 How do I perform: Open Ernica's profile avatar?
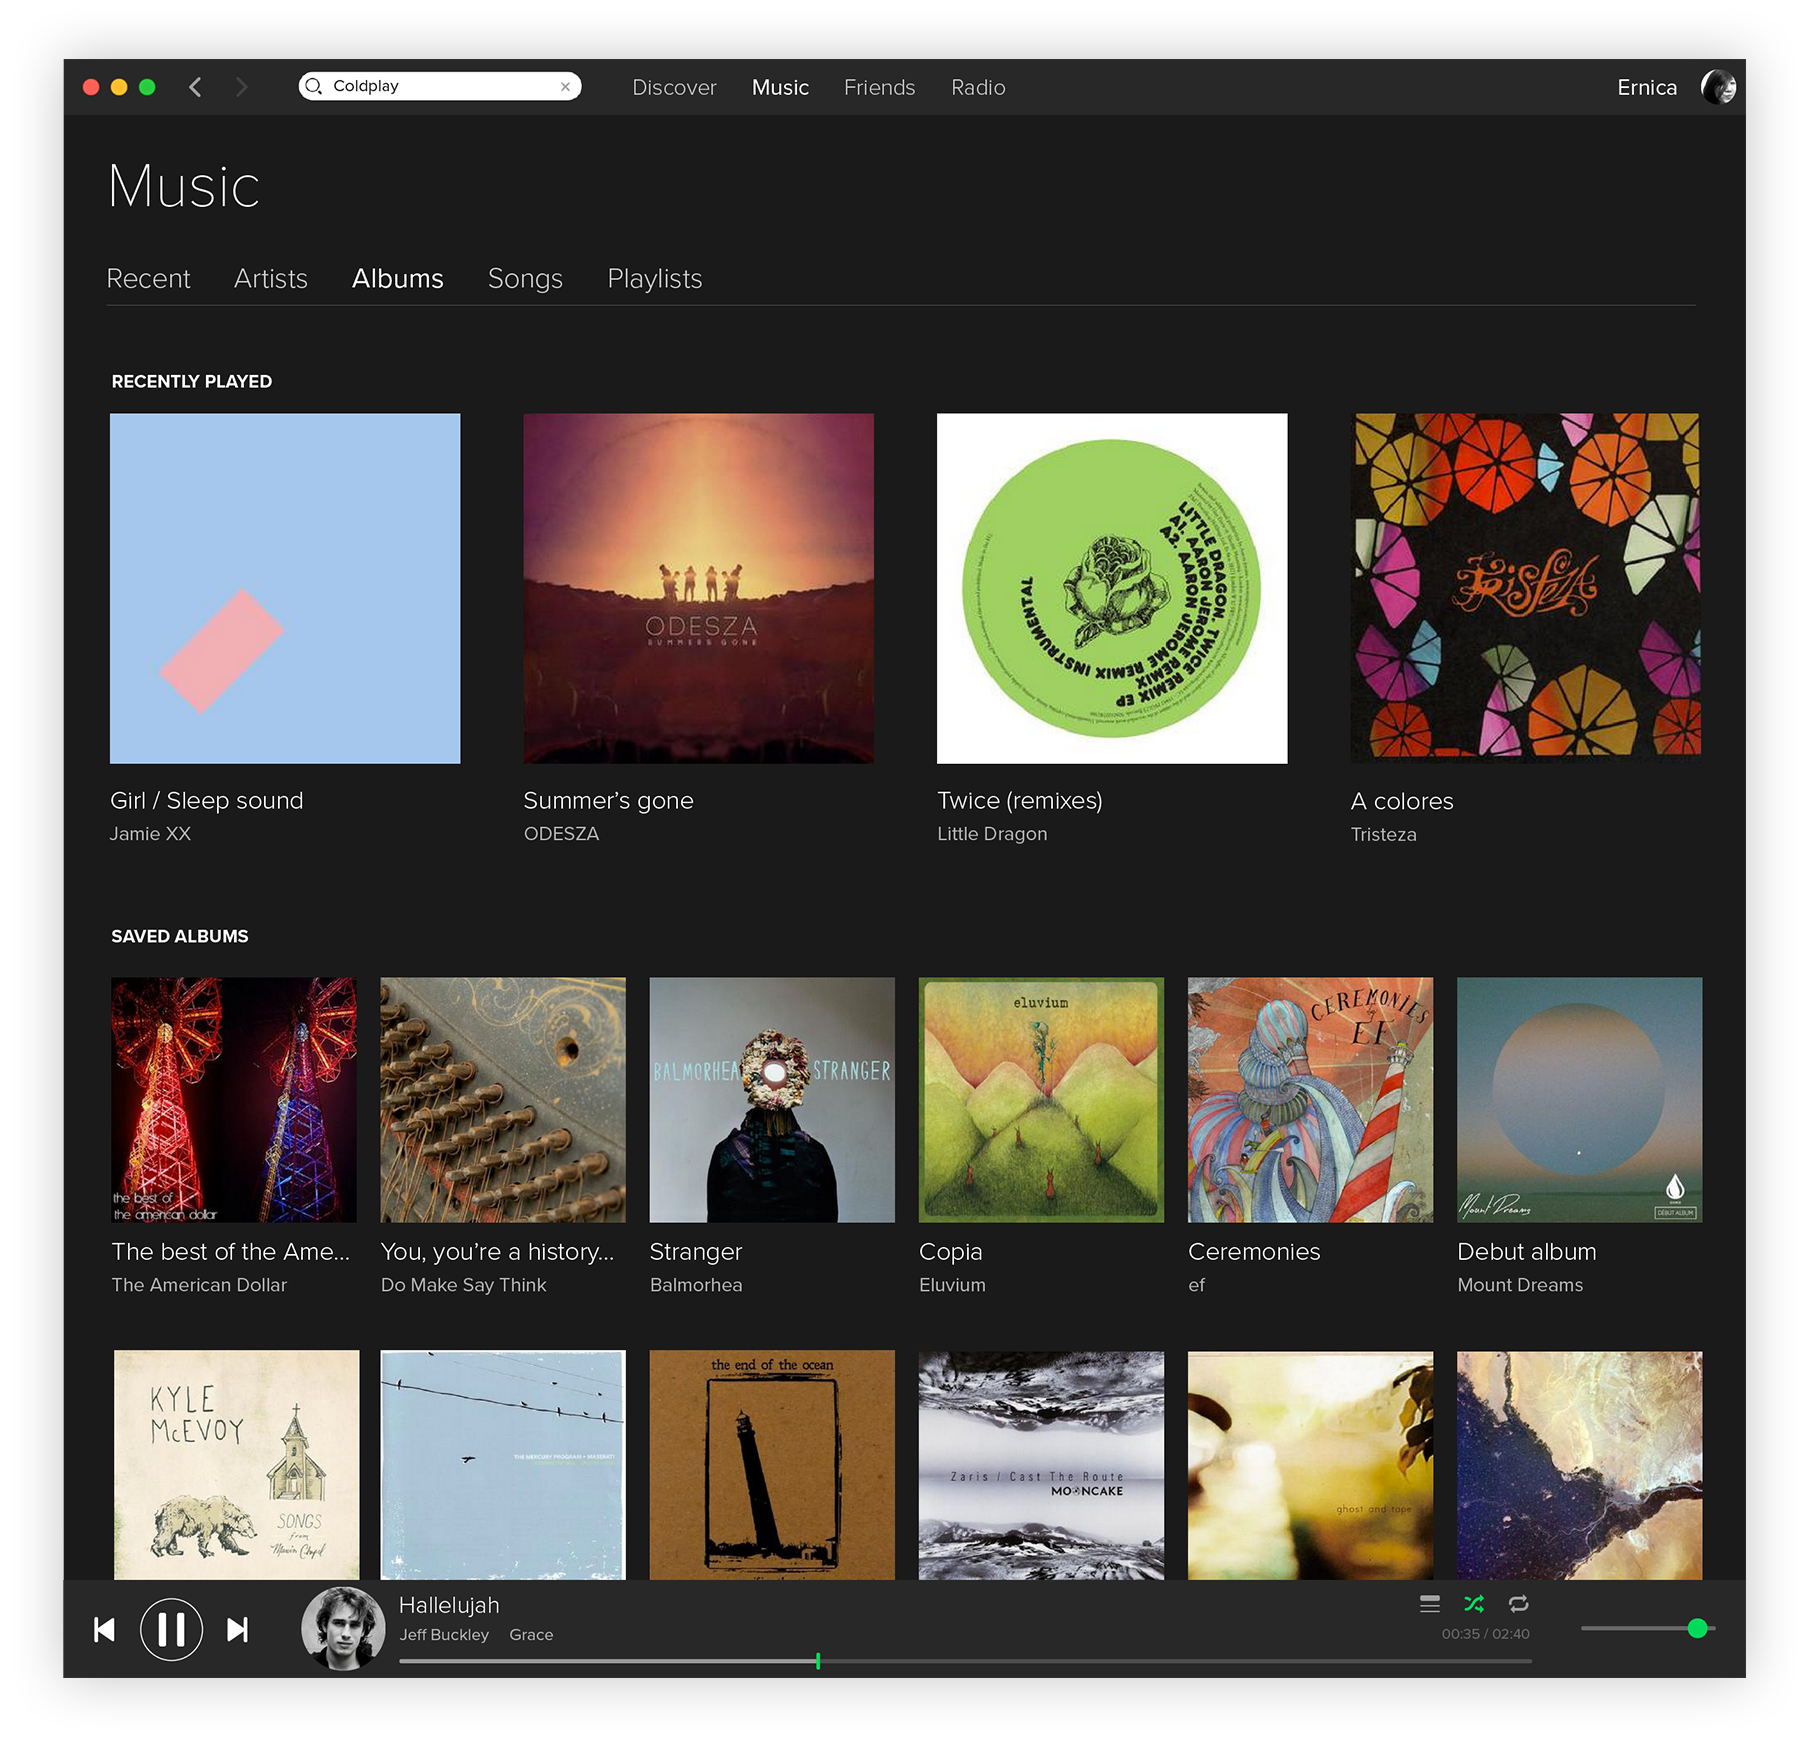pyautogui.click(x=1718, y=87)
